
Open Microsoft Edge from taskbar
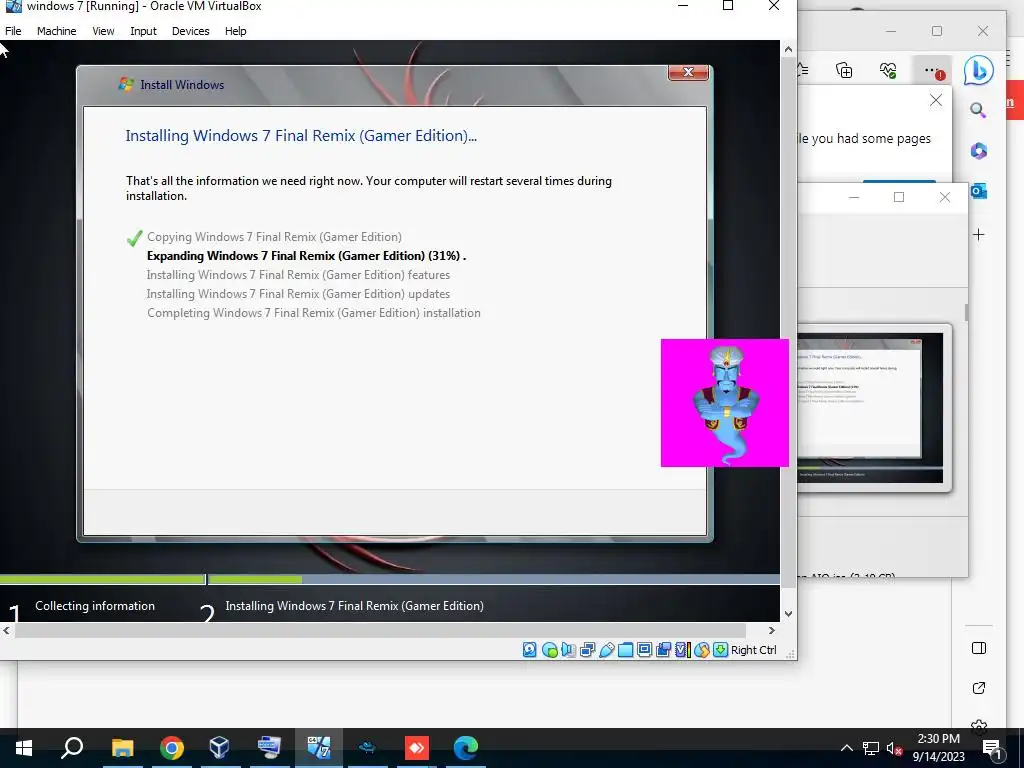[x=466, y=748]
